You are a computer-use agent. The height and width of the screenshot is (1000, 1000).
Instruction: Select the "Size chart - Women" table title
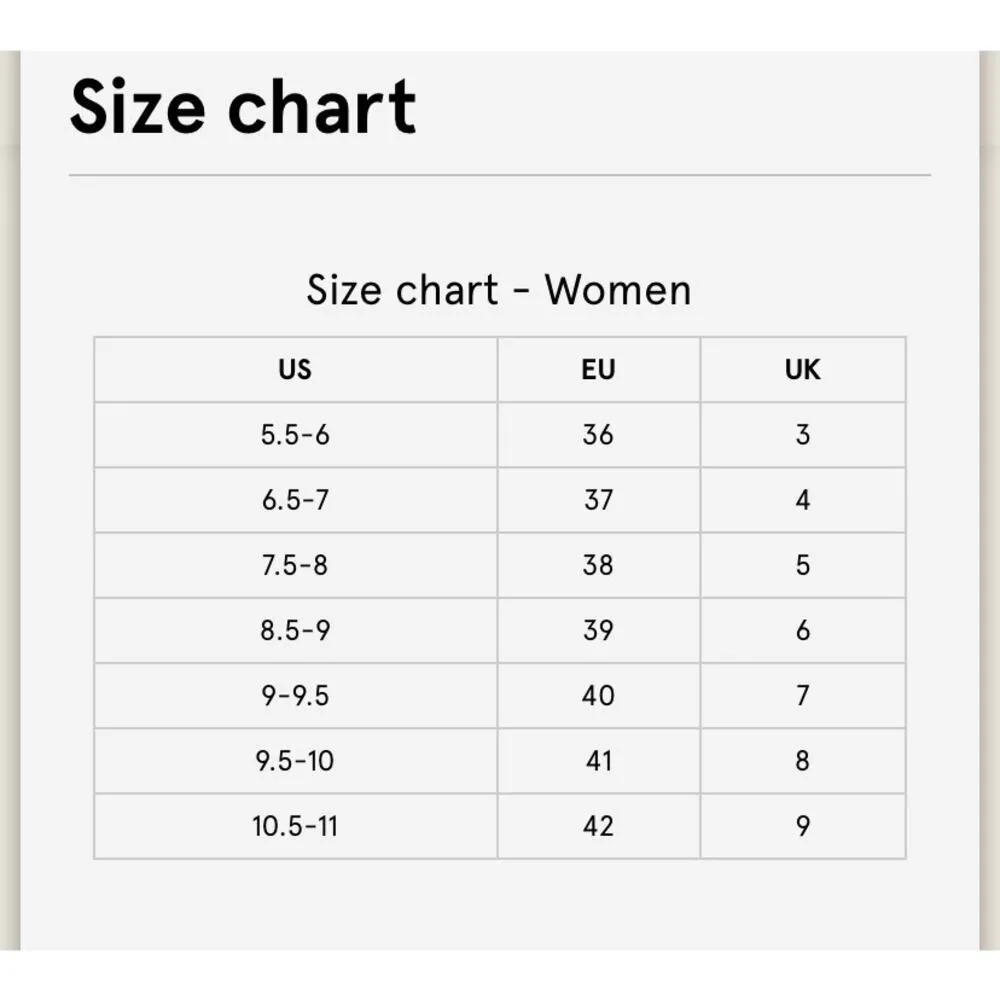click(498, 290)
